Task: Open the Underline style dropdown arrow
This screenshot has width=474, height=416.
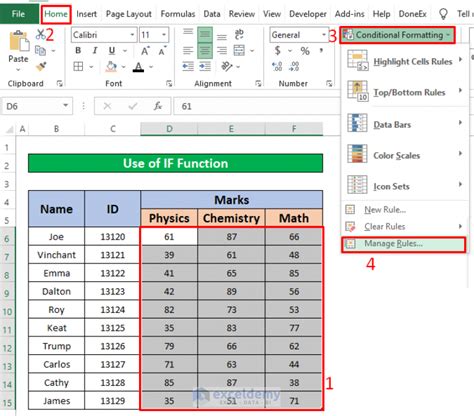Action: (x=125, y=51)
